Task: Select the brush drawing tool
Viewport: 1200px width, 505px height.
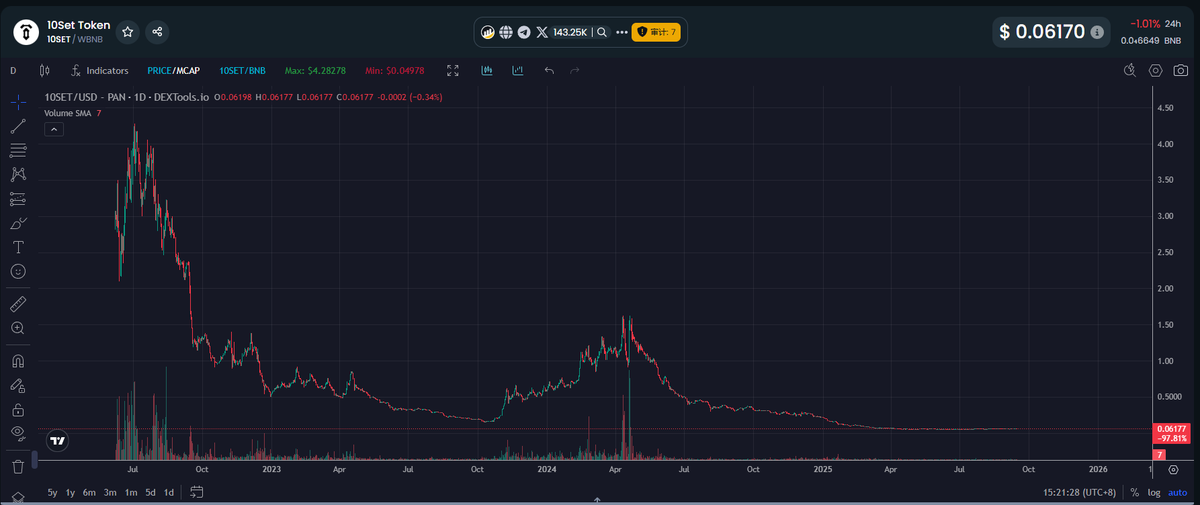Action: pyautogui.click(x=18, y=222)
